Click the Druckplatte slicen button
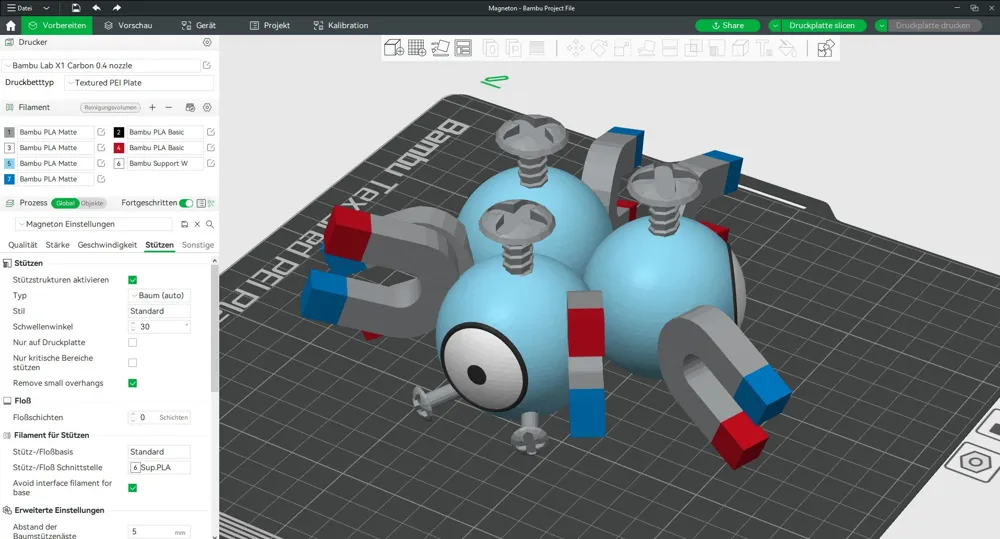 point(822,26)
